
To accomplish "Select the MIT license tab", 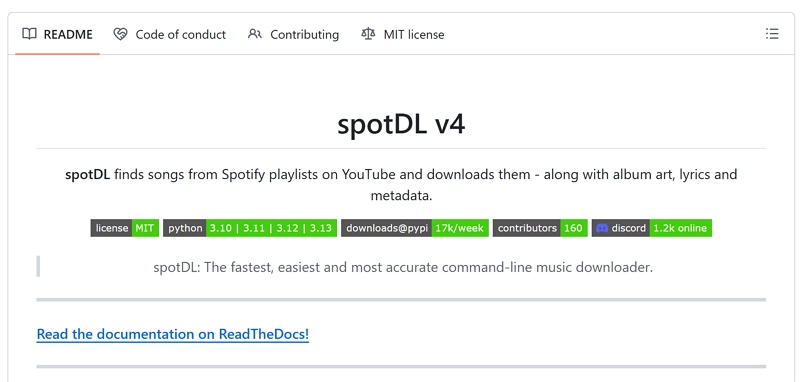I will tap(403, 34).
